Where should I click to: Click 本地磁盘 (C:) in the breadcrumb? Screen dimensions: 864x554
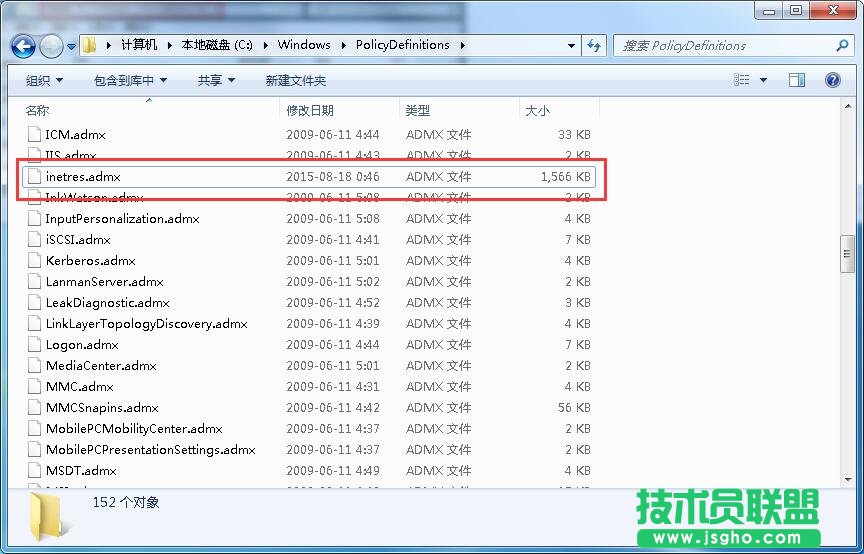point(217,45)
